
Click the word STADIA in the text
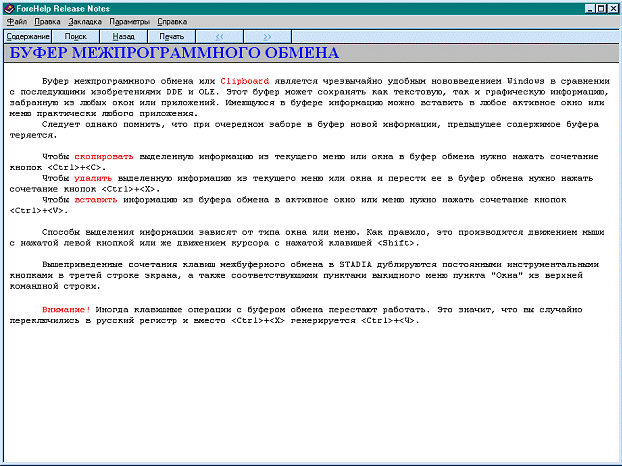pyautogui.click(x=355, y=265)
